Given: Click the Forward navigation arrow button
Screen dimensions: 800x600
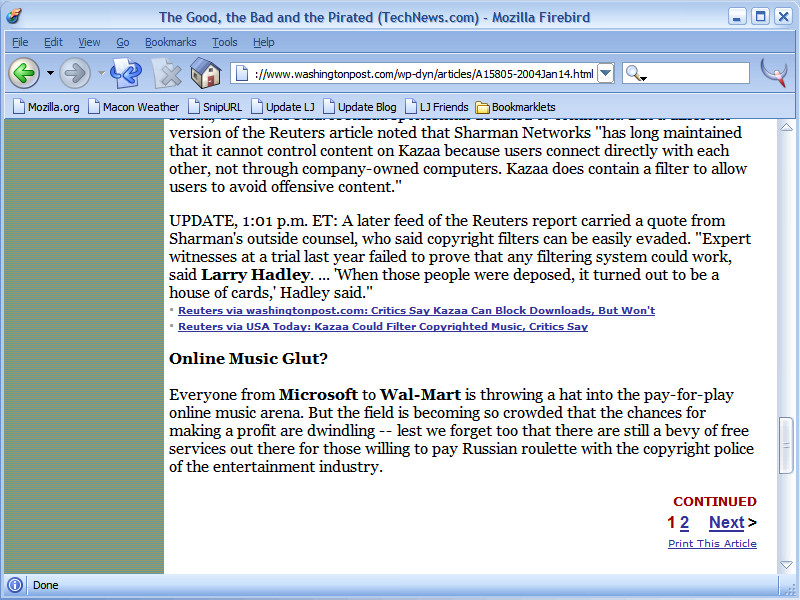Looking at the screenshot, I should 75,73.
